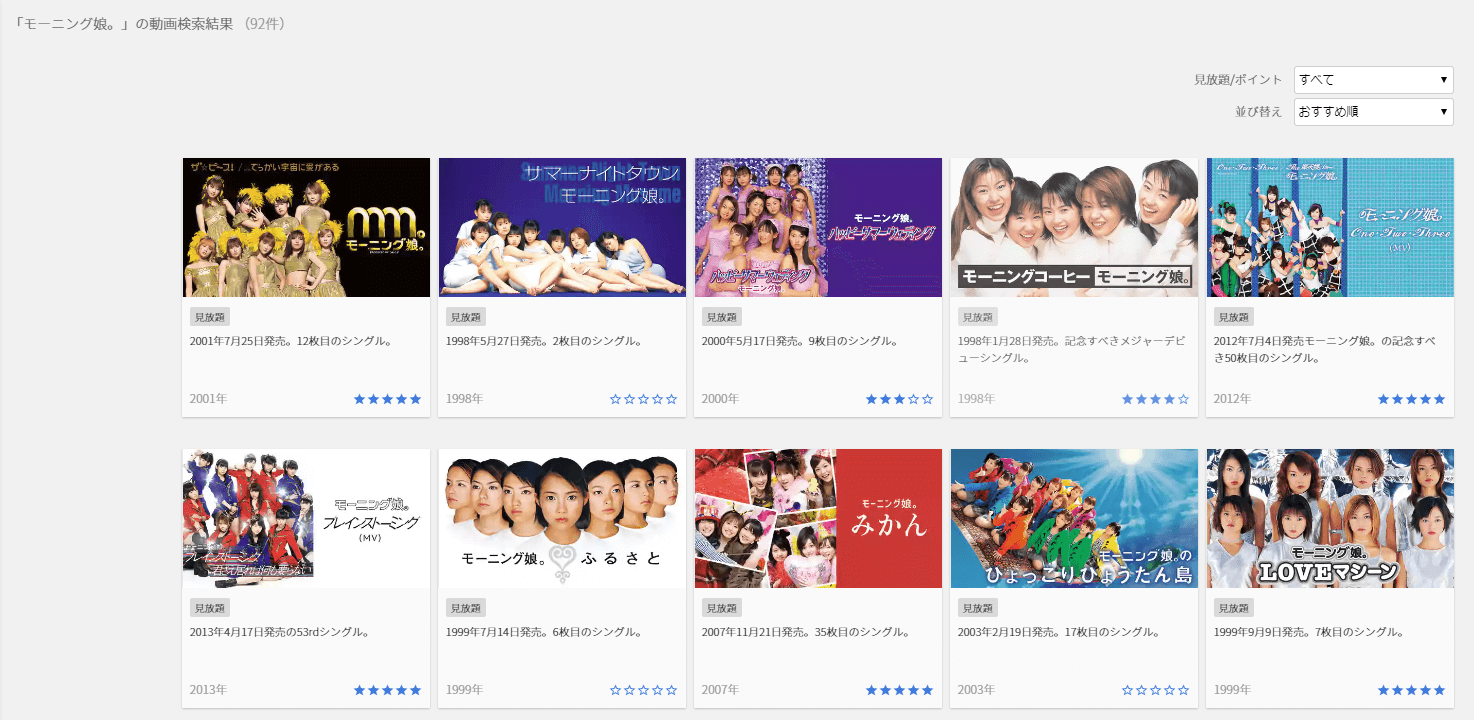
Task: Click the 2001年 year label
Action: click(x=208, y=399)
